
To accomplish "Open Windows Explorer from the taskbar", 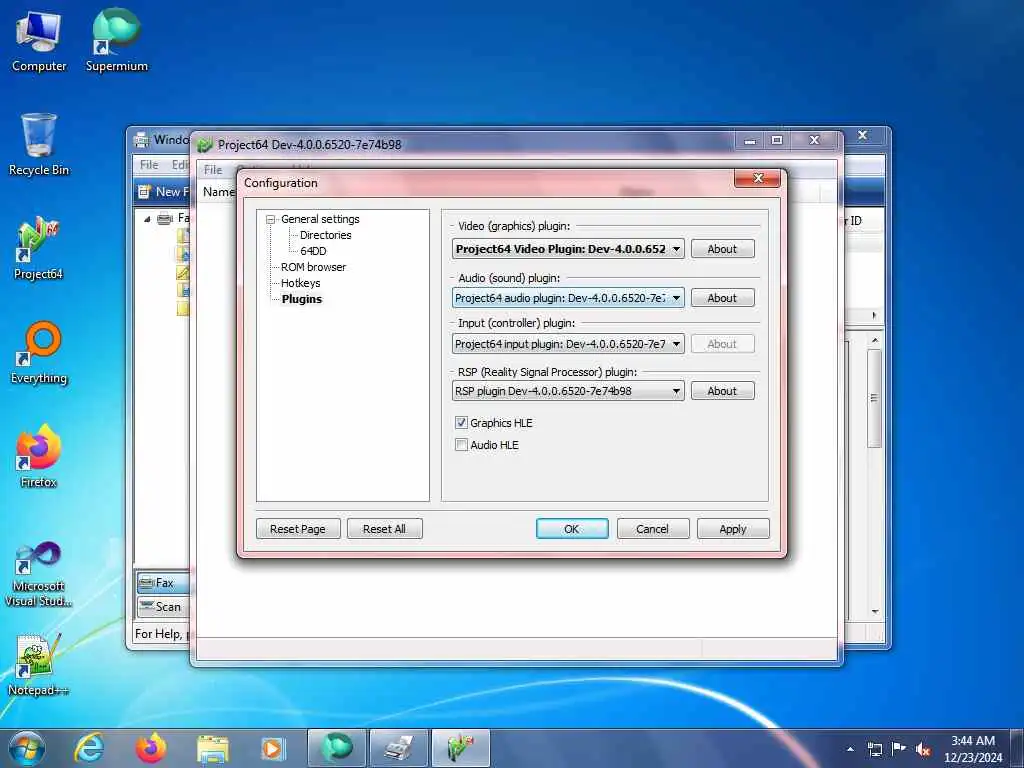I will 212,748.
